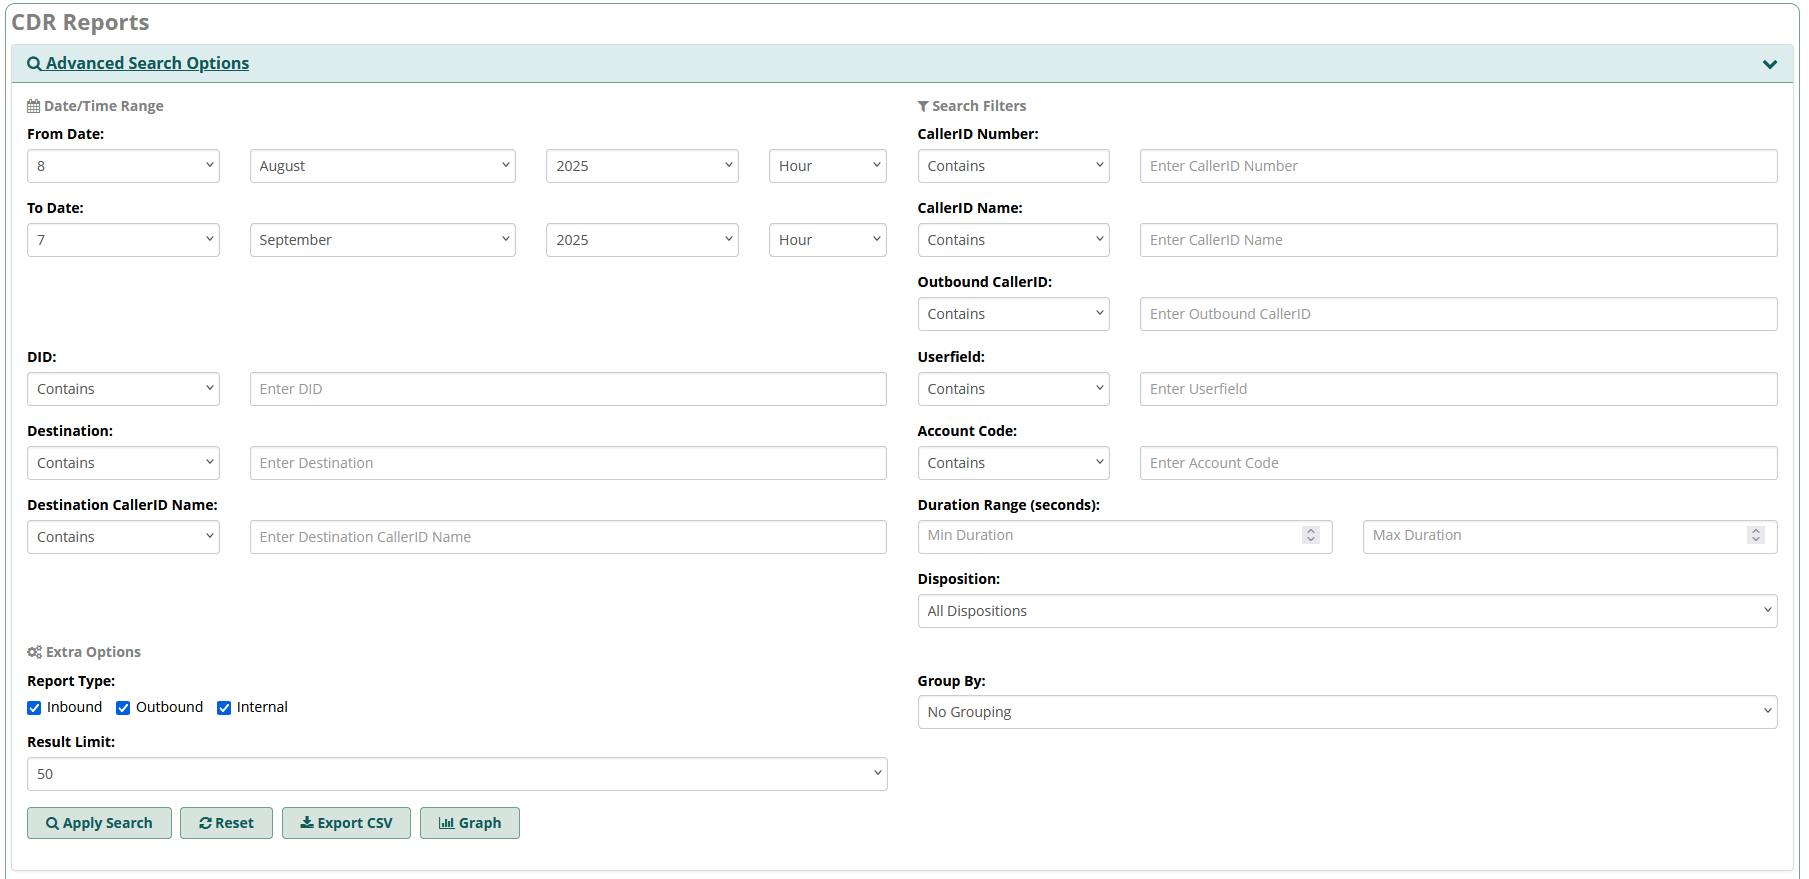Open the Graph view button
Image resolution: width=1809 pixels, height=879 pixels.
click(x=469, y=823)
